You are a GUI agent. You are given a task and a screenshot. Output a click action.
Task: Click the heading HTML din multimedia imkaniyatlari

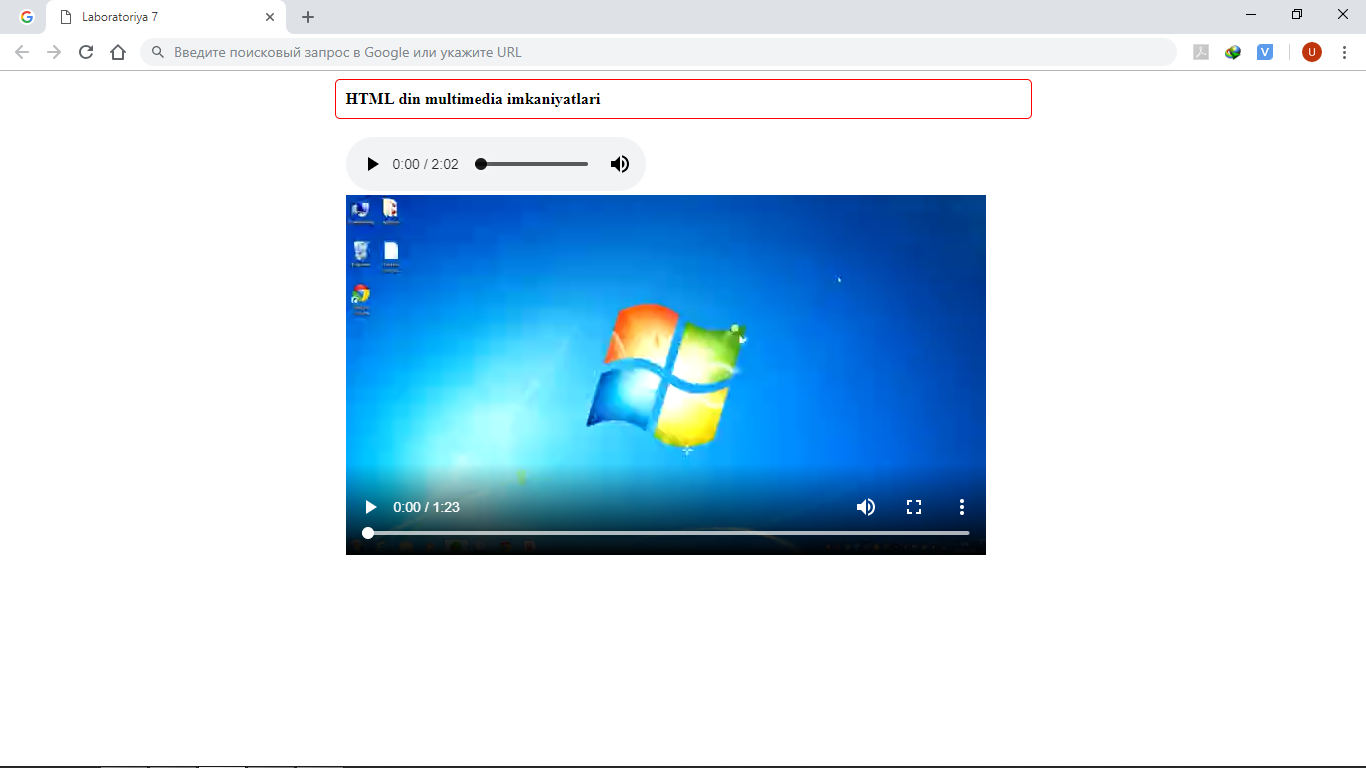click(x=473, y=99)
